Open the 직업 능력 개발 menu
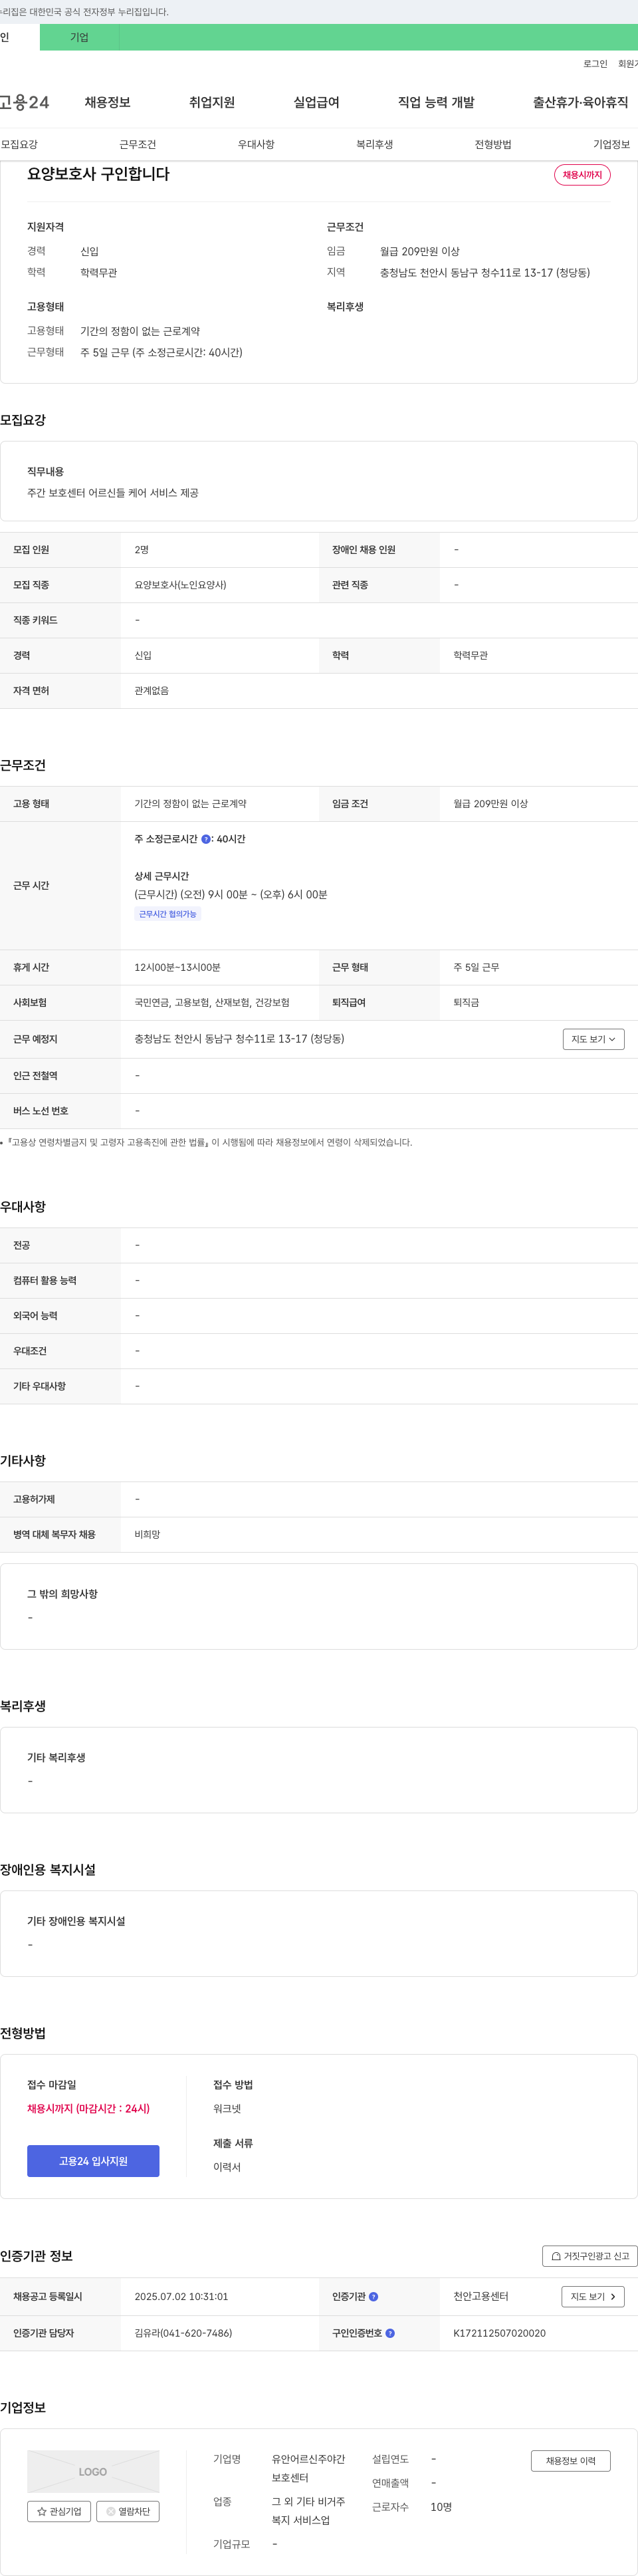Viewport: 638px width, 2576px height. pos(436,102)
